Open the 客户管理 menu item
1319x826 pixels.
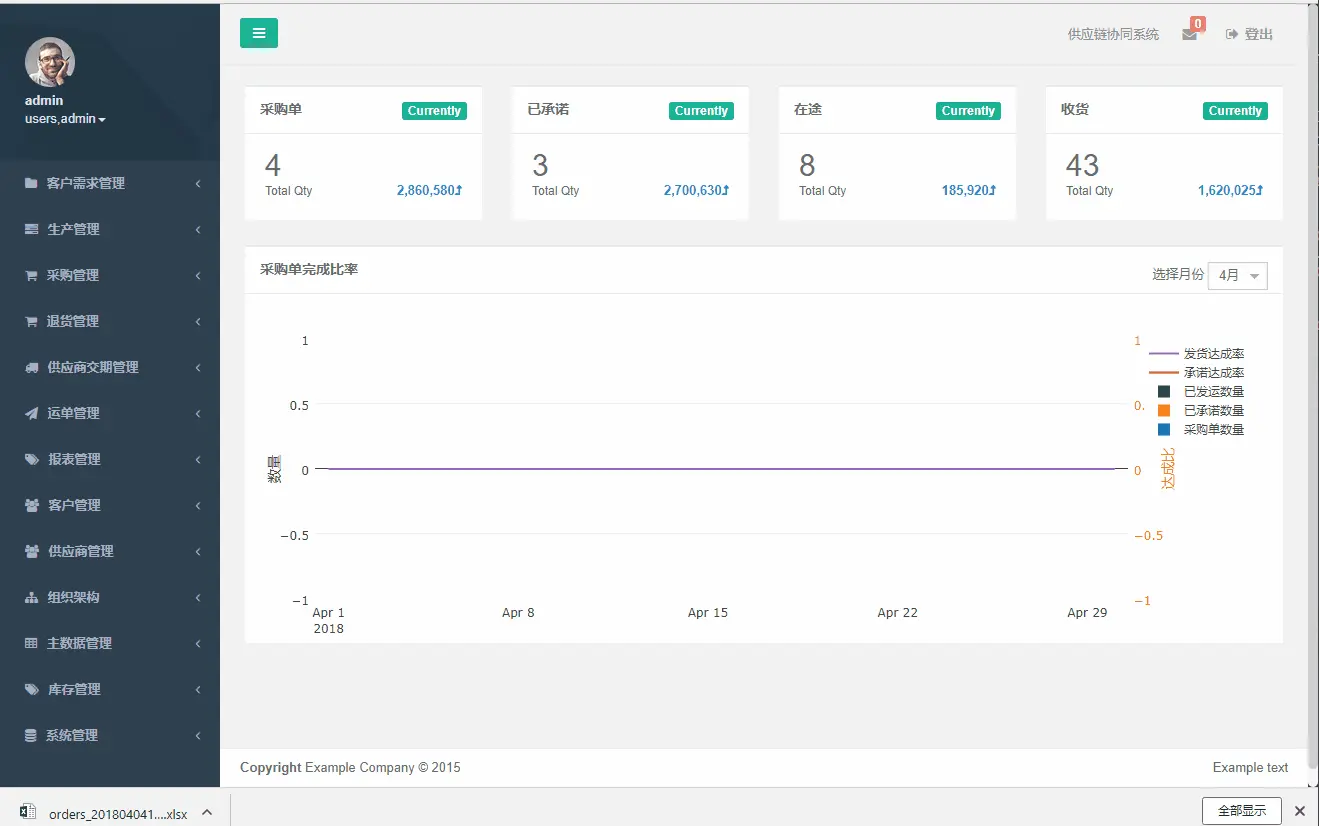point(110,505)
